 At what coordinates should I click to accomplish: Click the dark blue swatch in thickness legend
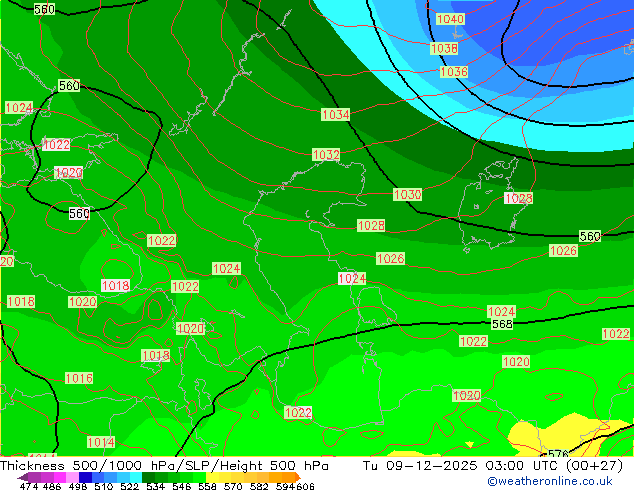pyautogui.click(x=85, y=477)
